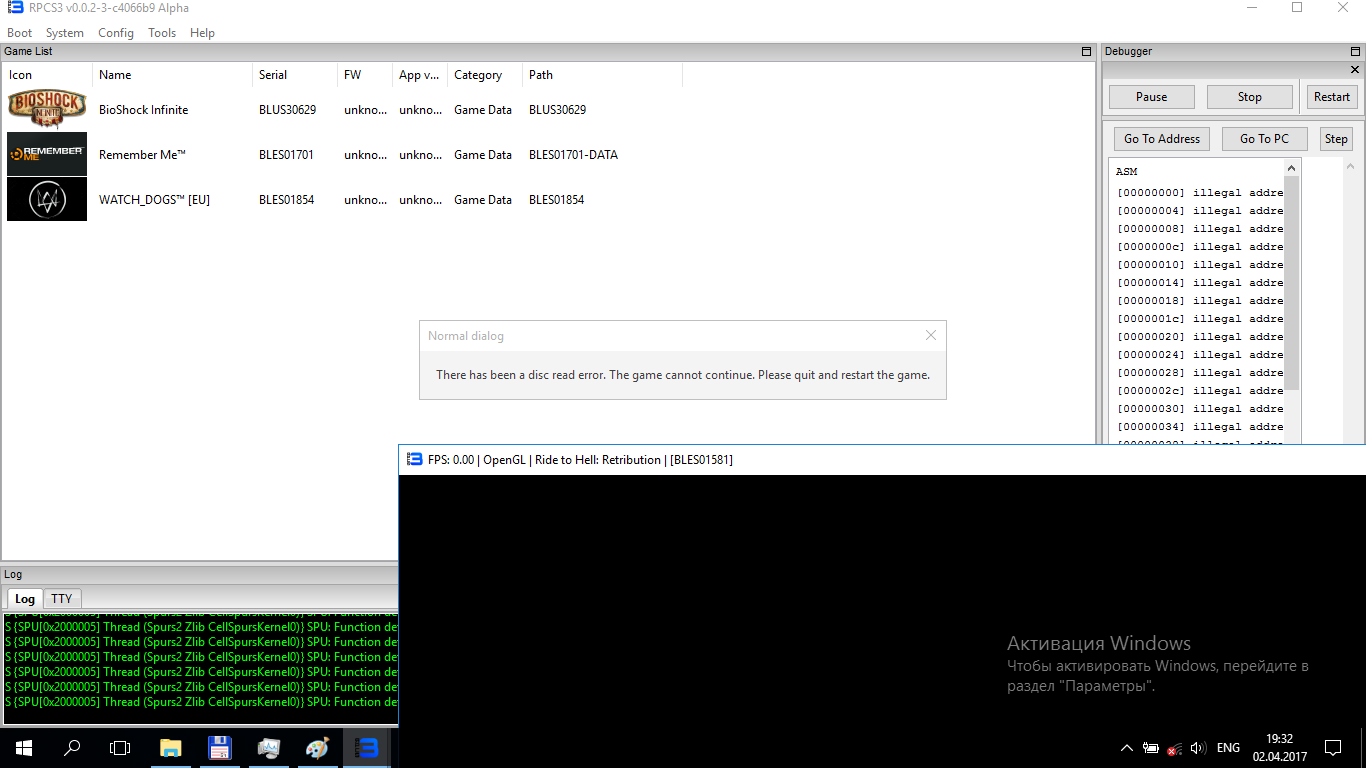This screenshot has width=1366, height=768.
Task: Float the Game List panel
Action: (1086, 51)
